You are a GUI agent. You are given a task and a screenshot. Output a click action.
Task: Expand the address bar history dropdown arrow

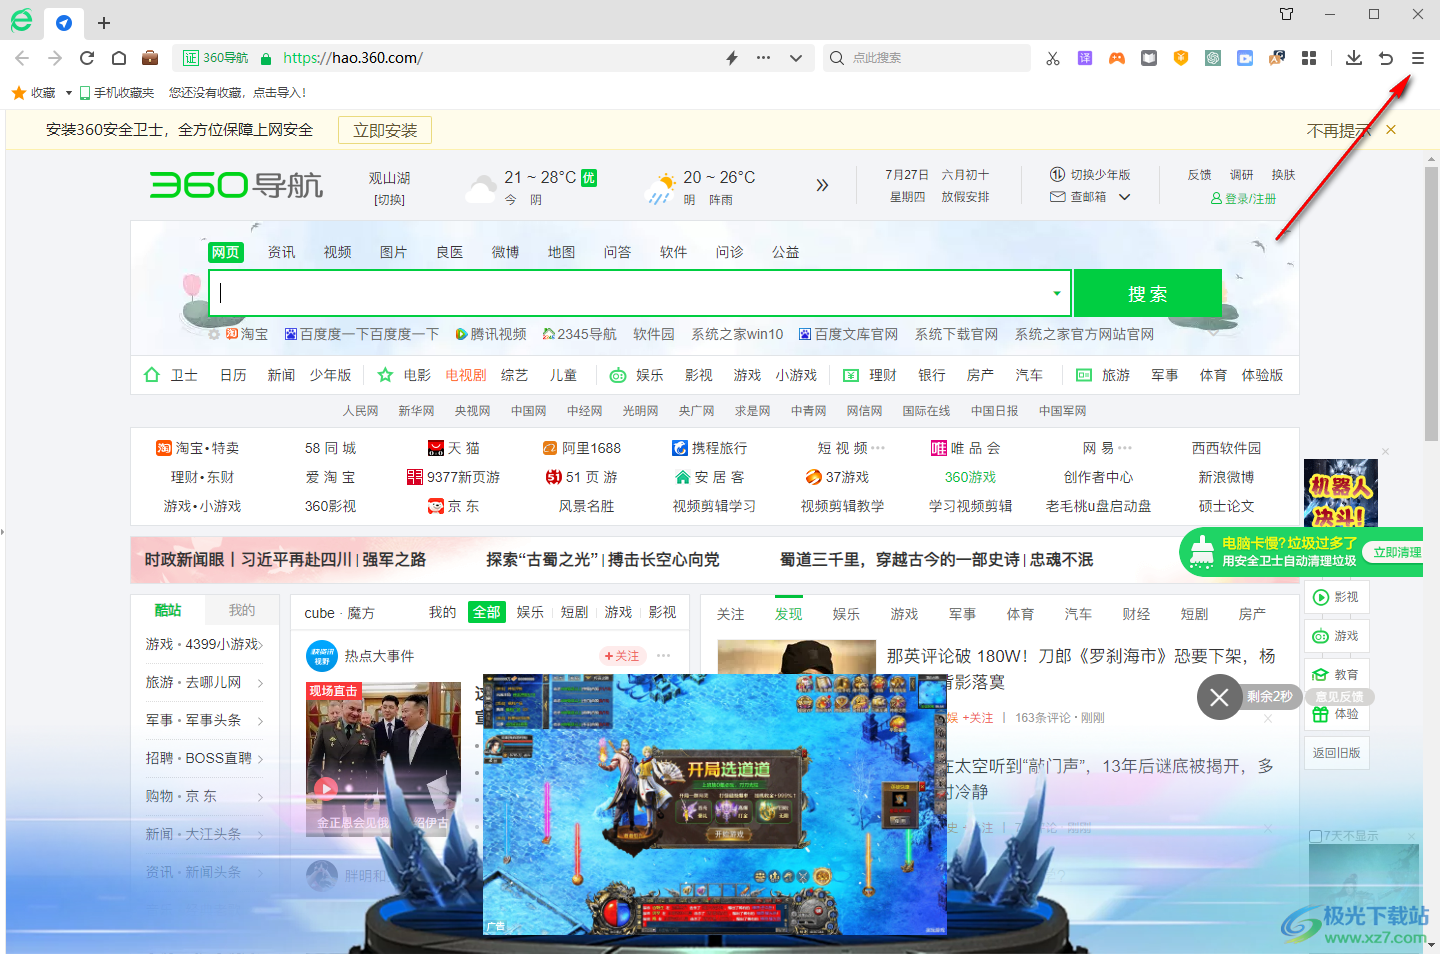pos(796,58)
